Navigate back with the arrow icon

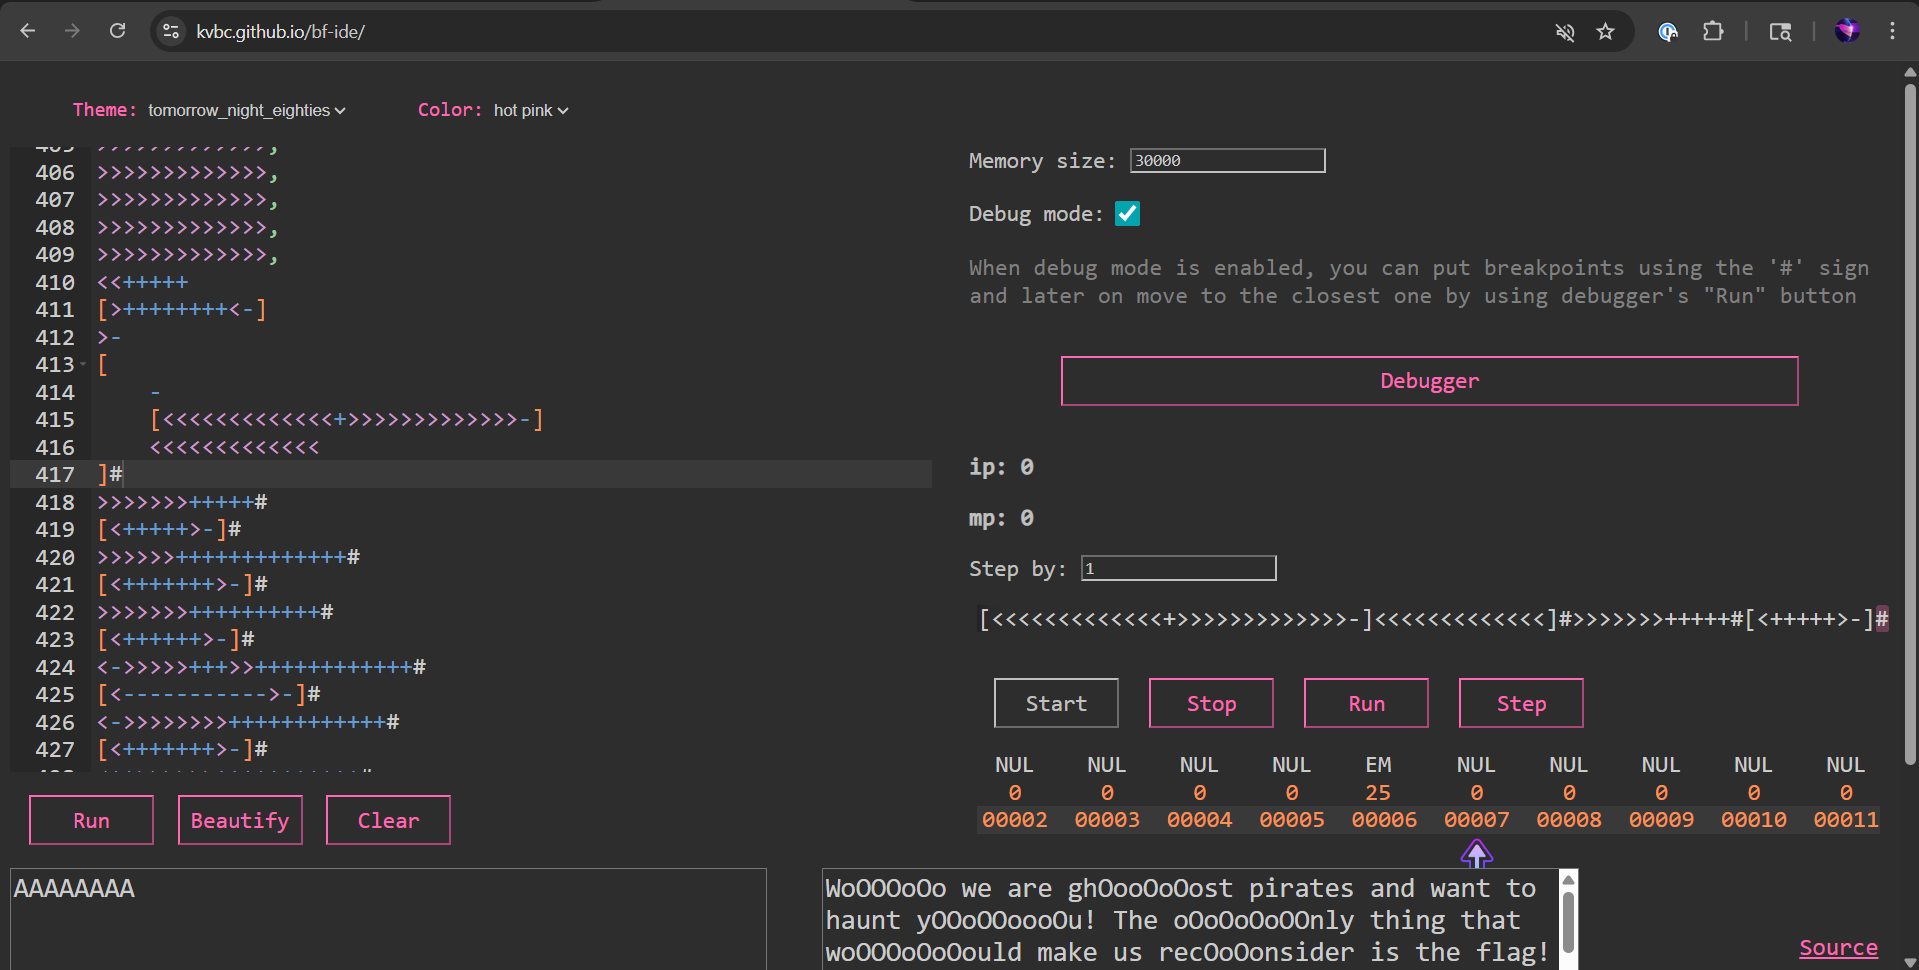click(x=27, y=31)
